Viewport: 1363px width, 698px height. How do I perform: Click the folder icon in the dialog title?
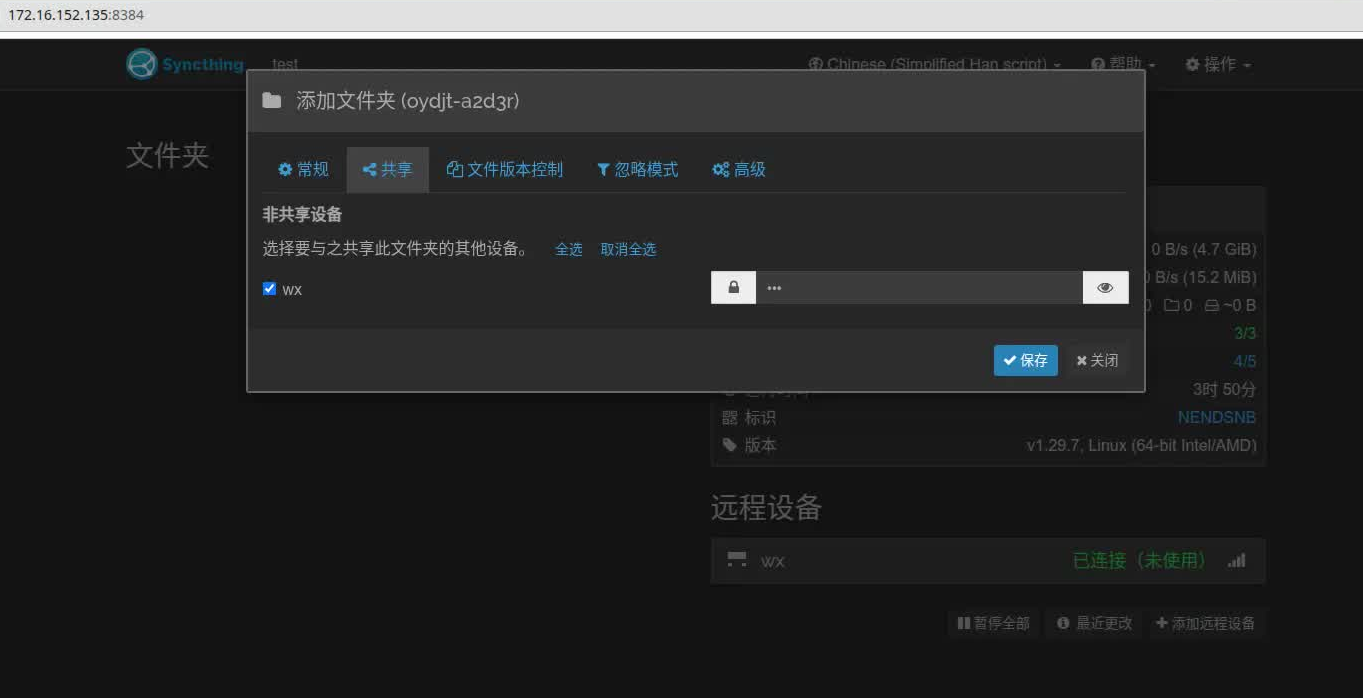pos(271,99)
